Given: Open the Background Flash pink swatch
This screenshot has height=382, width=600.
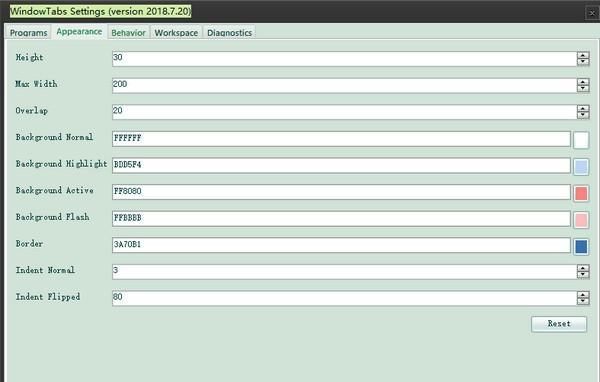Looking at the screenshot, I should click(x=581, y=220).
